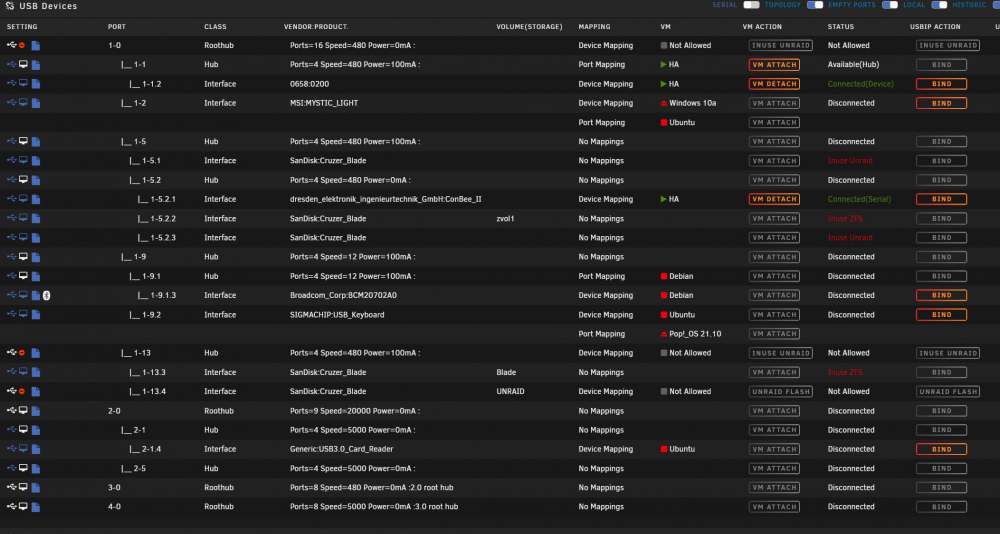
Task: Click VM DETACH for the ConBee_II row
Action: (x=774, y=199)
